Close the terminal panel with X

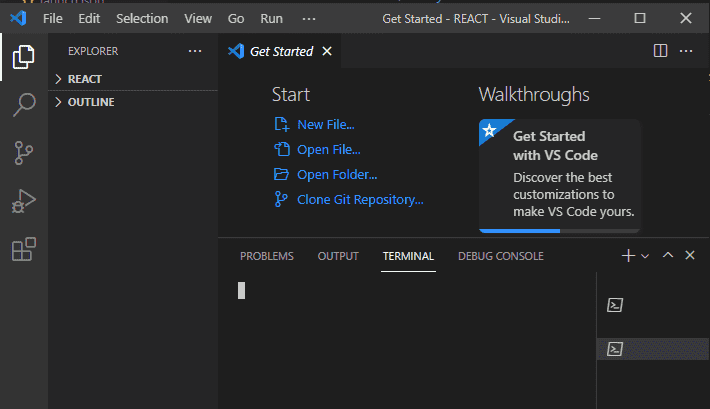(689, 256)
